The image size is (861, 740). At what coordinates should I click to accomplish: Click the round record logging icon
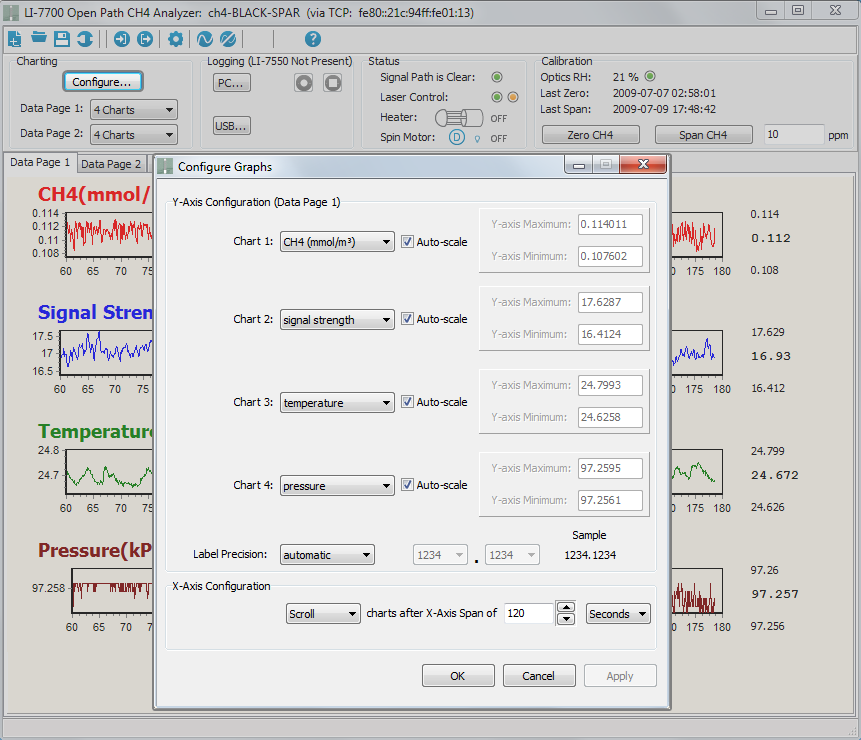[x=304, y=83]
